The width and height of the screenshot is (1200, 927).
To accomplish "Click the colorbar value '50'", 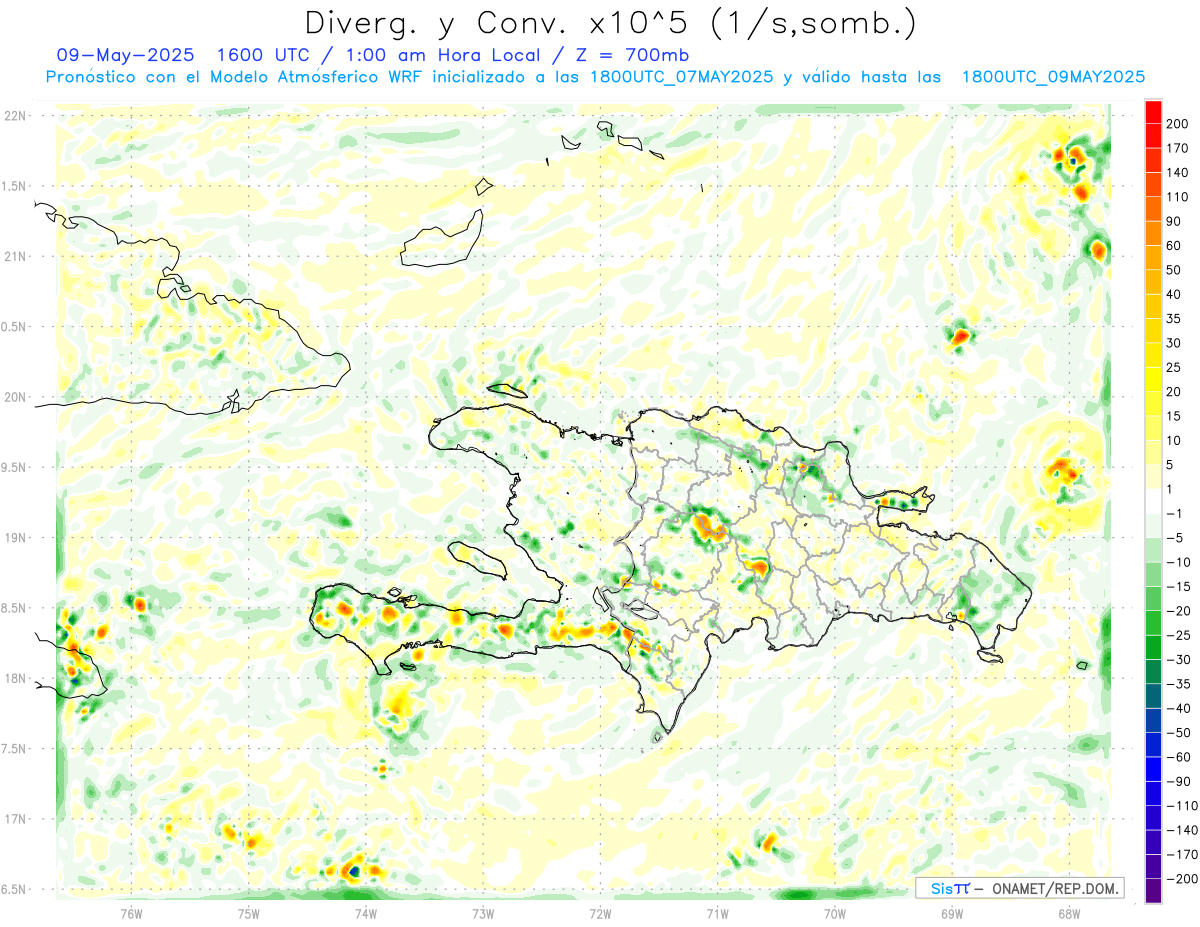I will [x=1174, y=270].
